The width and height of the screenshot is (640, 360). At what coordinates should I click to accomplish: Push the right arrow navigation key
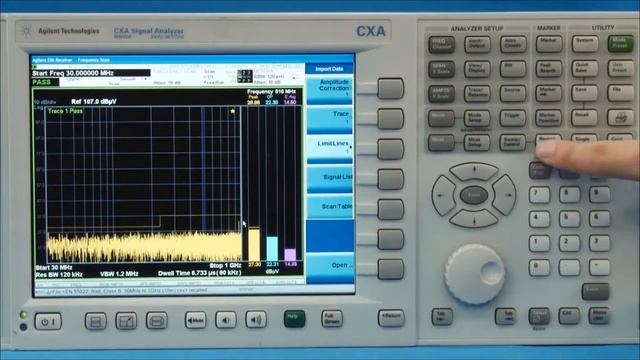505,195
